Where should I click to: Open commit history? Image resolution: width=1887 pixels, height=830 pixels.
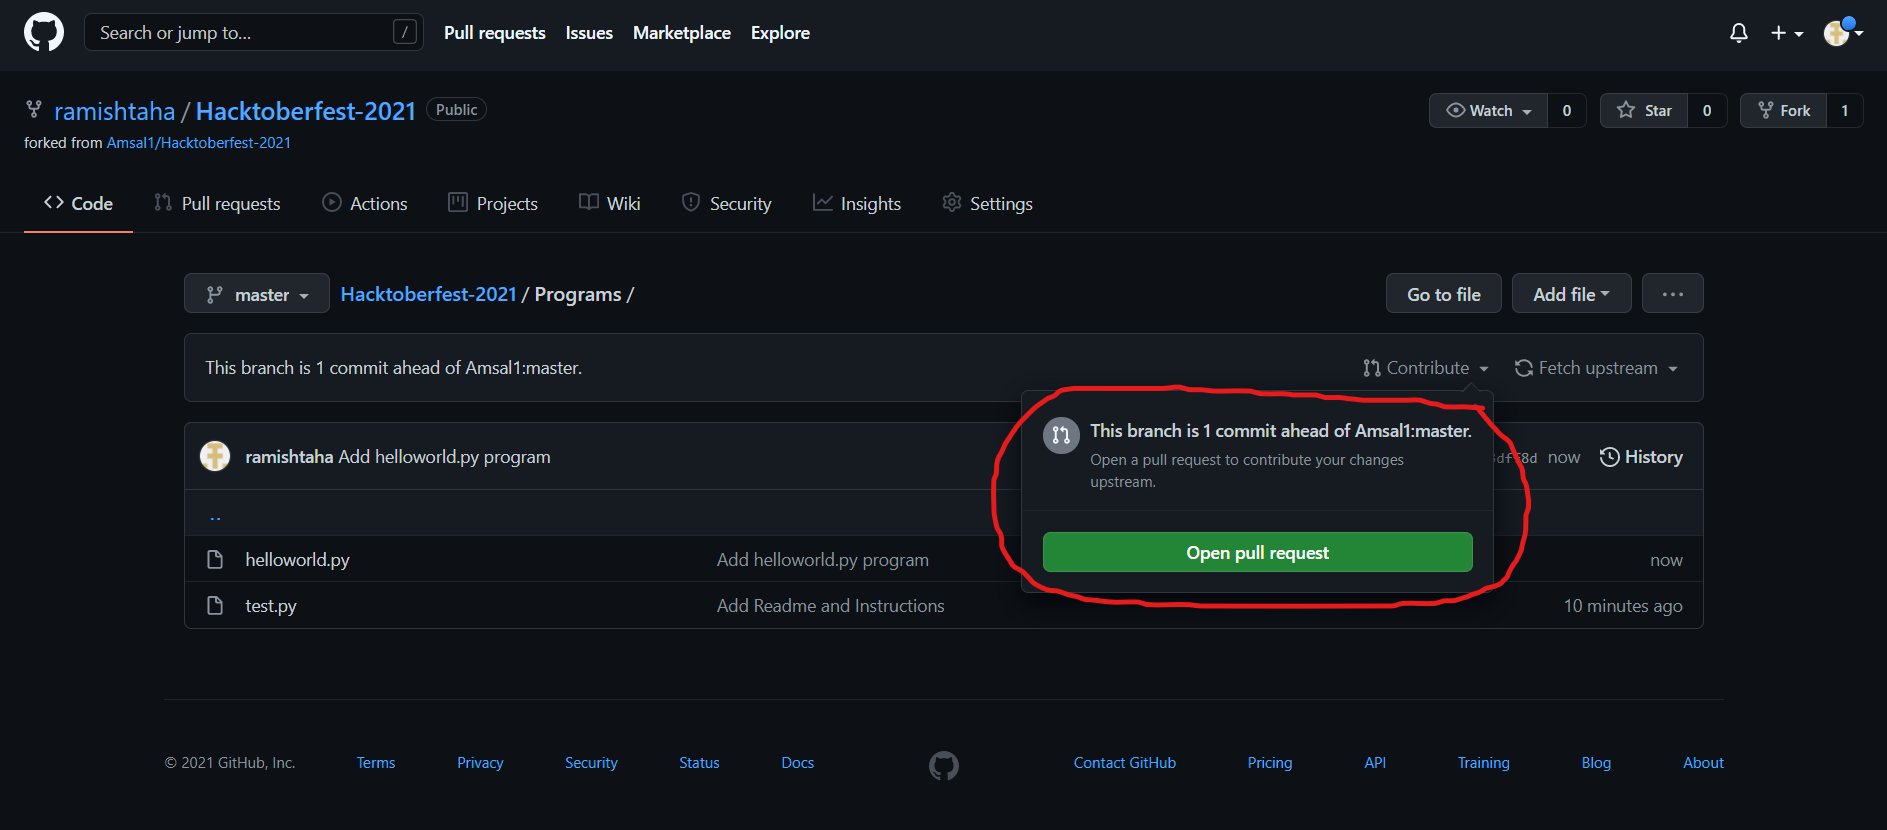point(1641,457)
